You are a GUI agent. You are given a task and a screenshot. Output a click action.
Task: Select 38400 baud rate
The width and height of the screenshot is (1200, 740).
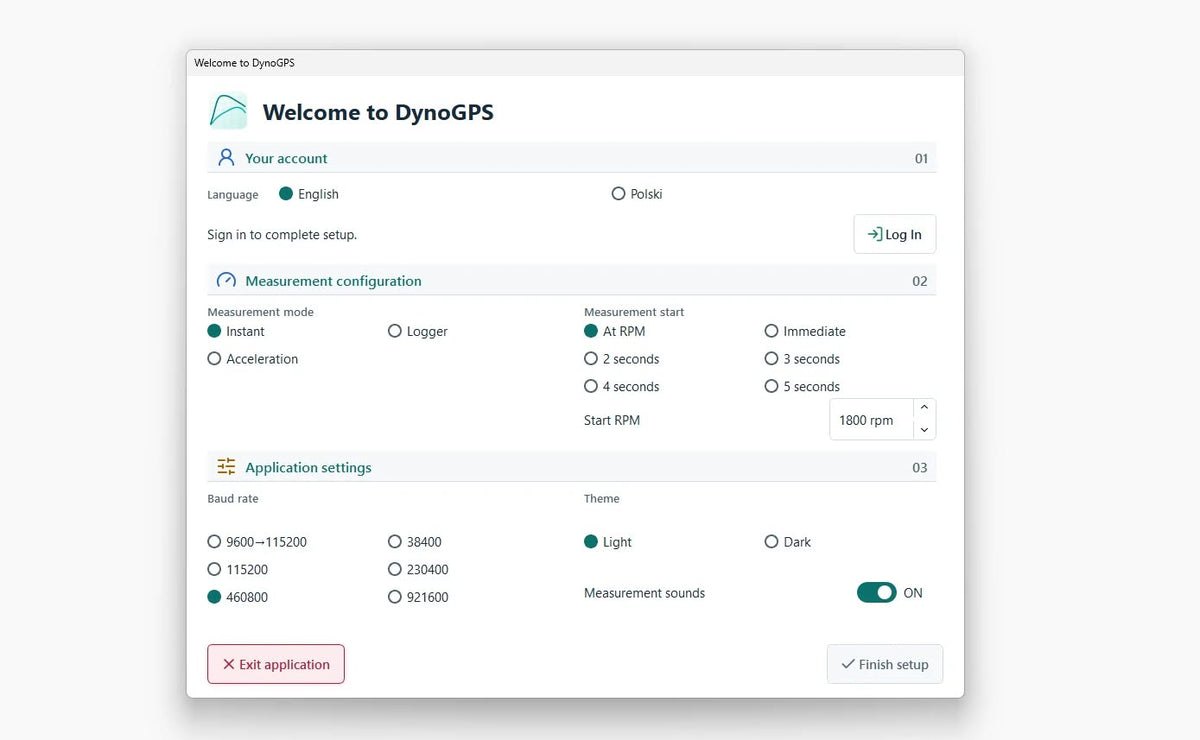415,542
